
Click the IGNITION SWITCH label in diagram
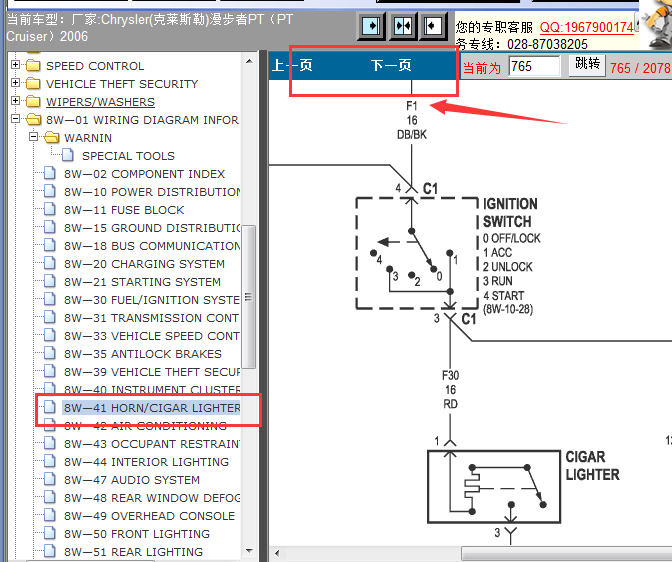(x=510, y=212)
